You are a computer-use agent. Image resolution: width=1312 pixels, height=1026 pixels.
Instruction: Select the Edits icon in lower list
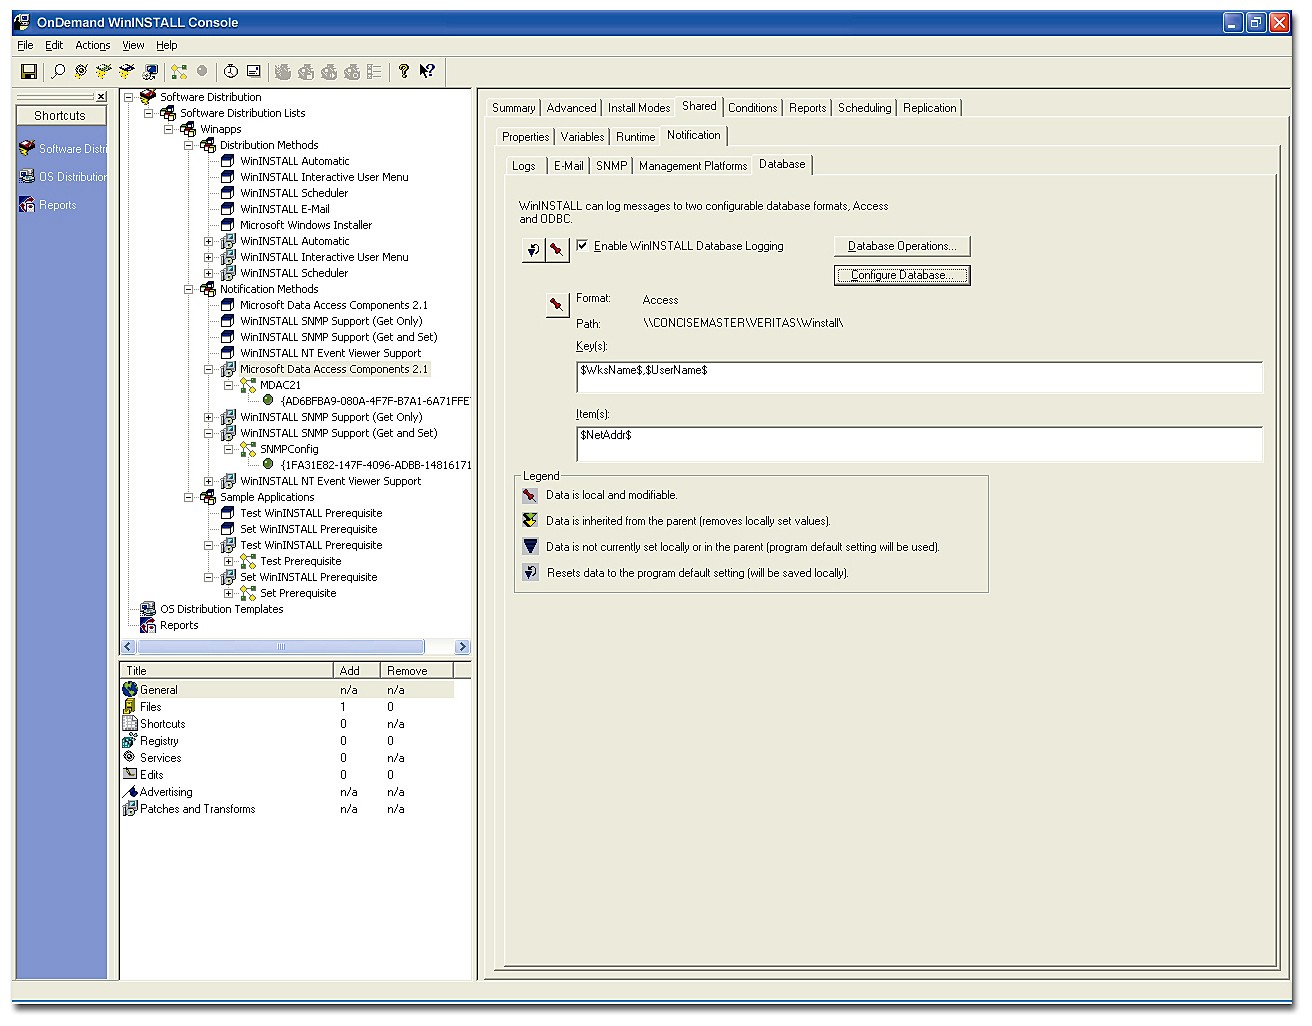click(130, 774)
